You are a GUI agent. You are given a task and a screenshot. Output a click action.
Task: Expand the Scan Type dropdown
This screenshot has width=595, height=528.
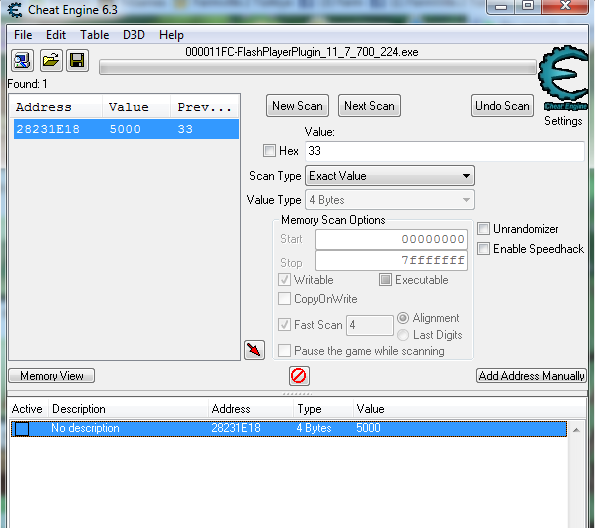(390, 176)
